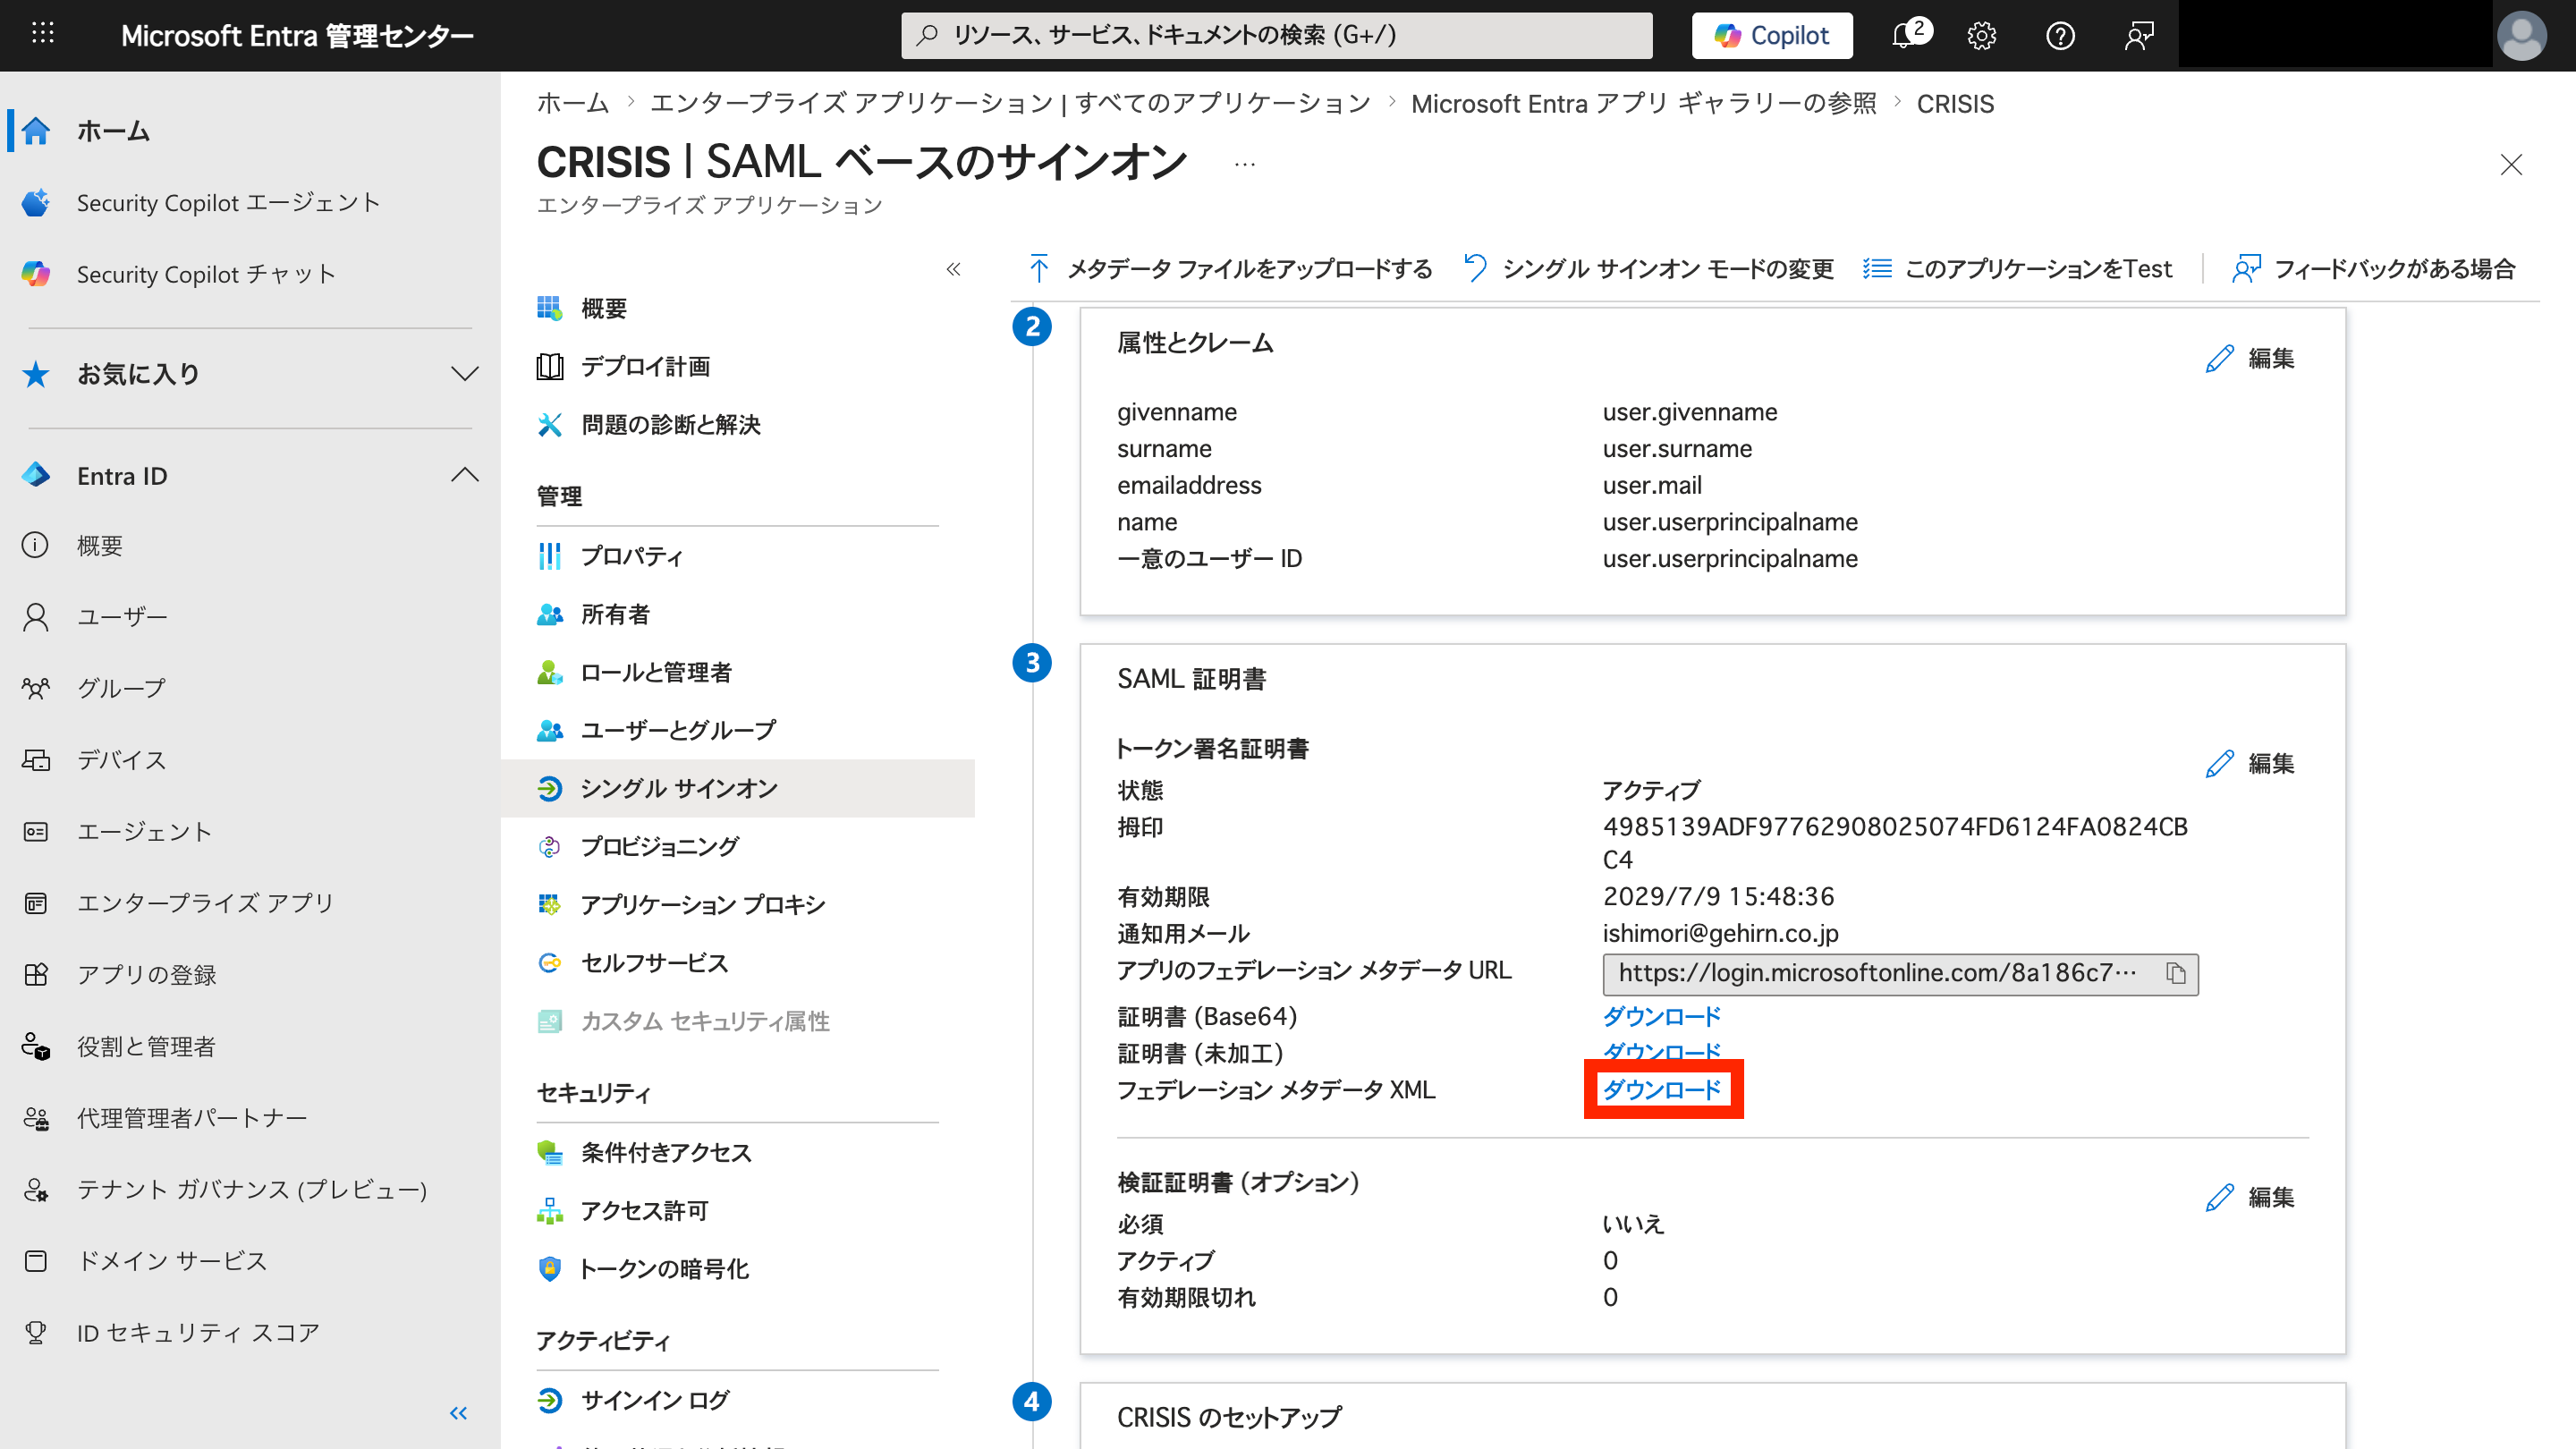Open テナント ガバナンス (プレビュー)
Viewport: 2576px width, 1449px height.
(250, 1190)
